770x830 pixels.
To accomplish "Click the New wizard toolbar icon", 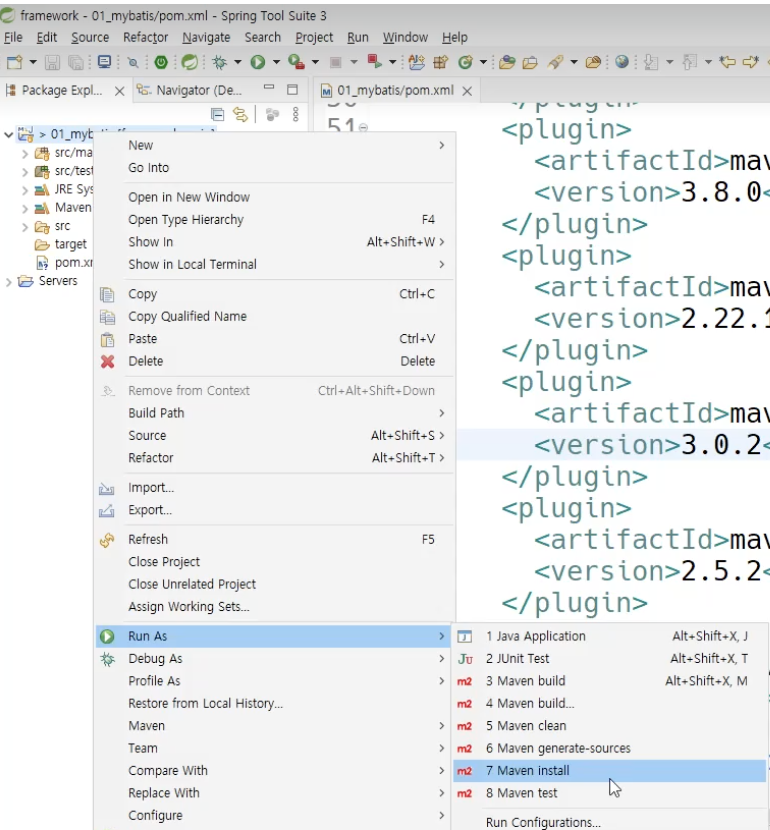I will 15,62.
